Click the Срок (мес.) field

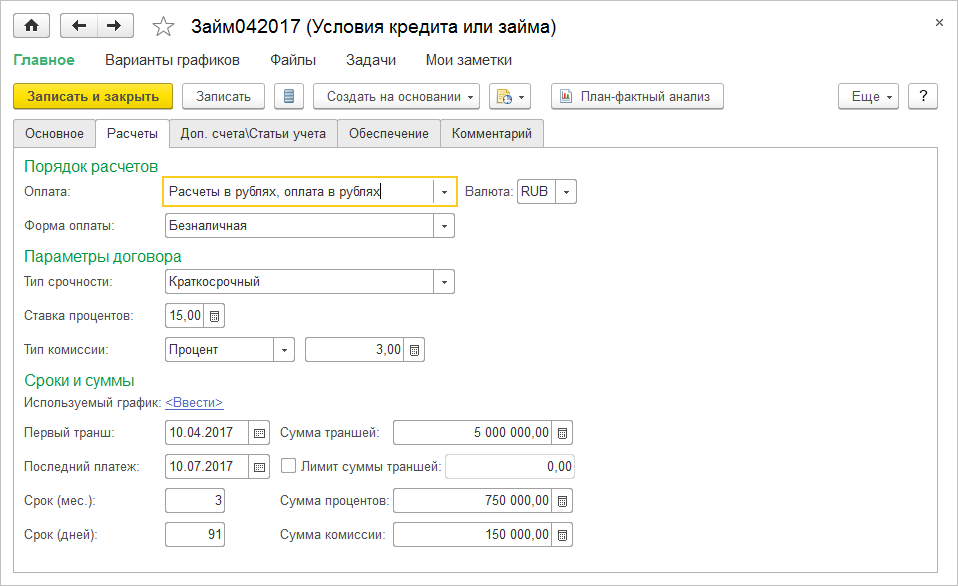(195, 501)
